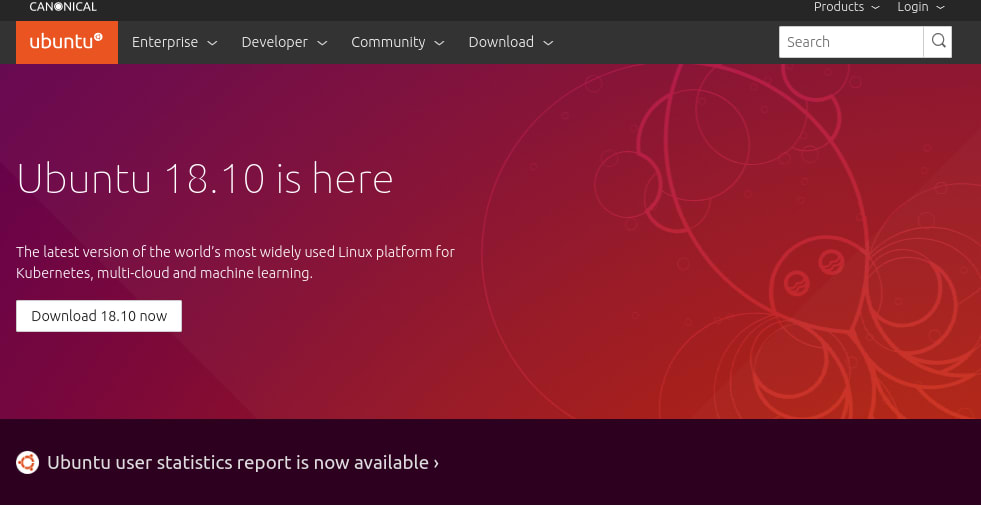Click the 'latest version' description paragraph
This screenshot has width=981, height=508.
(x=235, y=263)
